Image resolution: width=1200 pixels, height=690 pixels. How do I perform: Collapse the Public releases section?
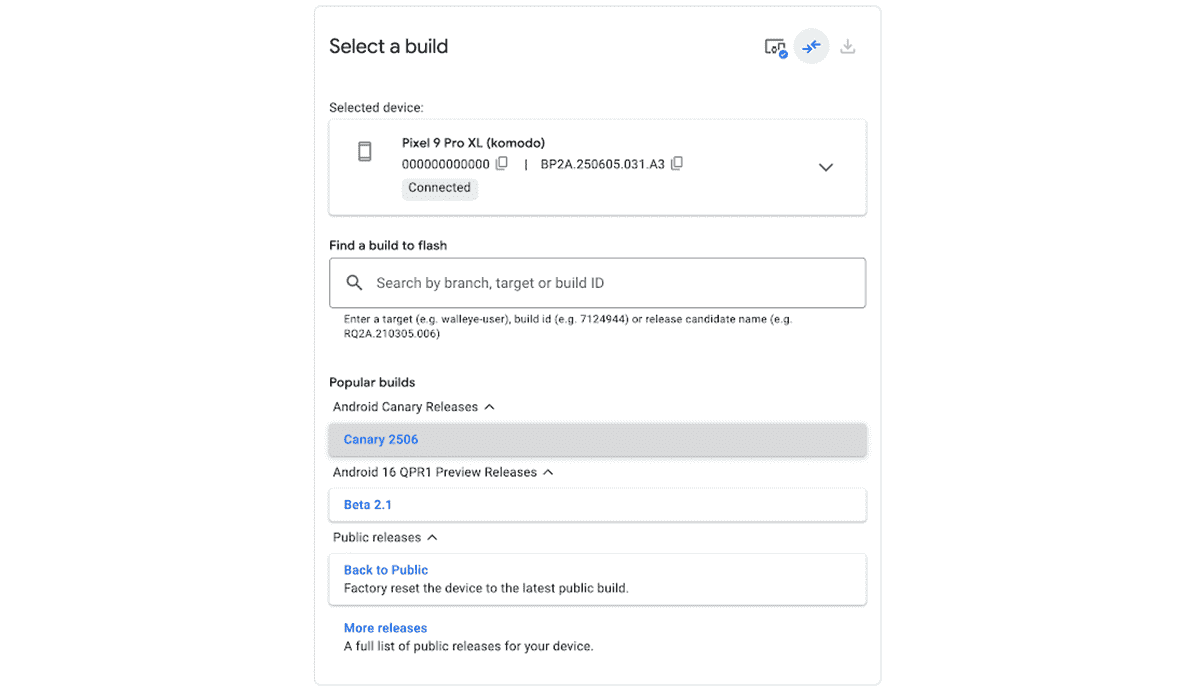(432, 538)
